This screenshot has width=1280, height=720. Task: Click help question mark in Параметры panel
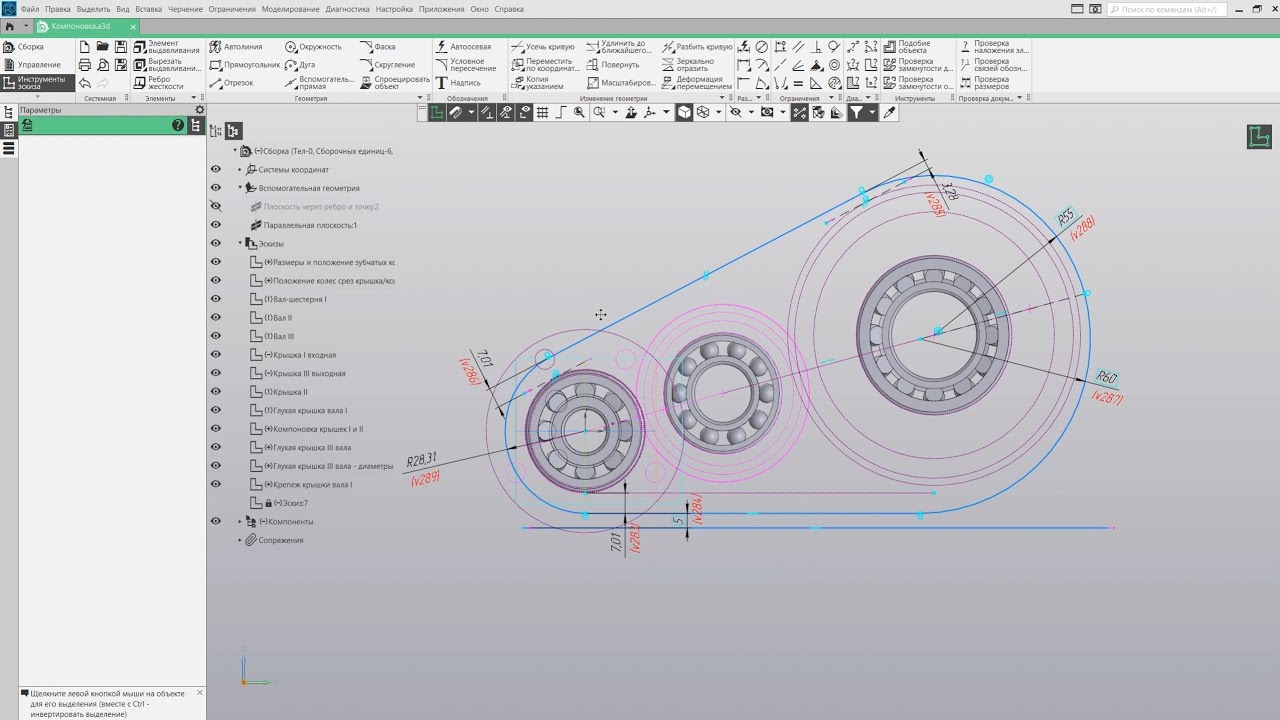coord(178,125)
